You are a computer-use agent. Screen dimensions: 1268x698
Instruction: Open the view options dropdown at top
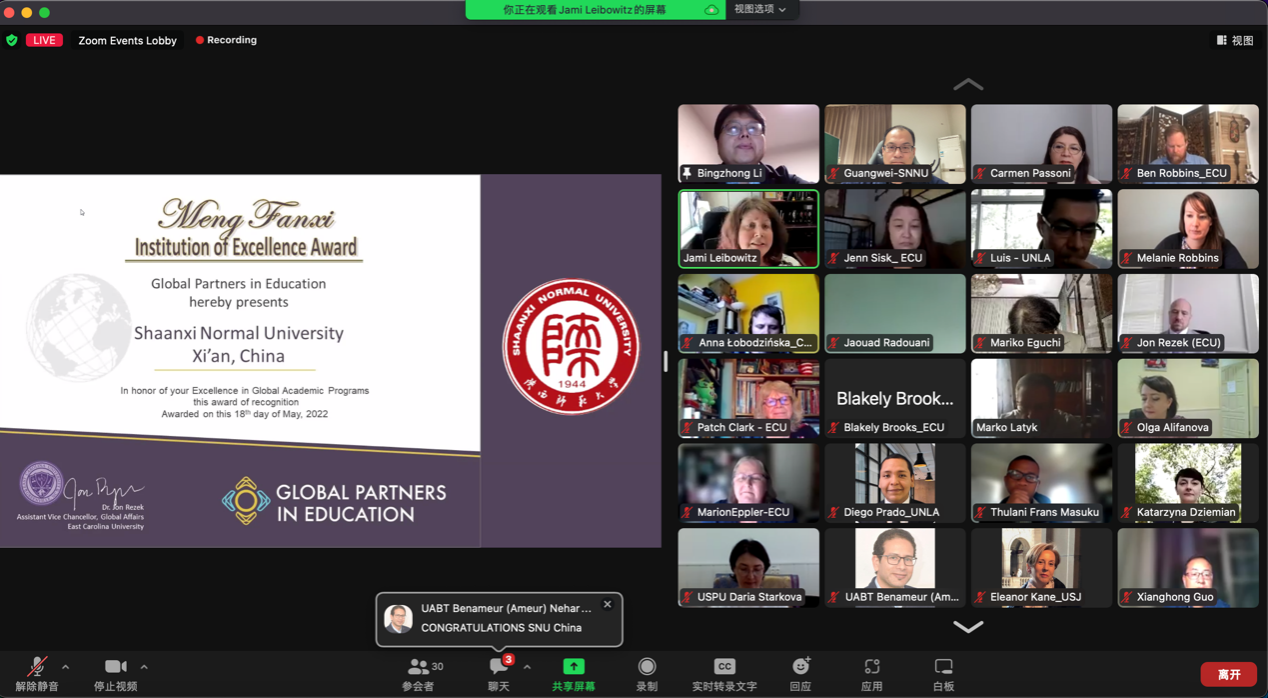(x=760, y=9)
